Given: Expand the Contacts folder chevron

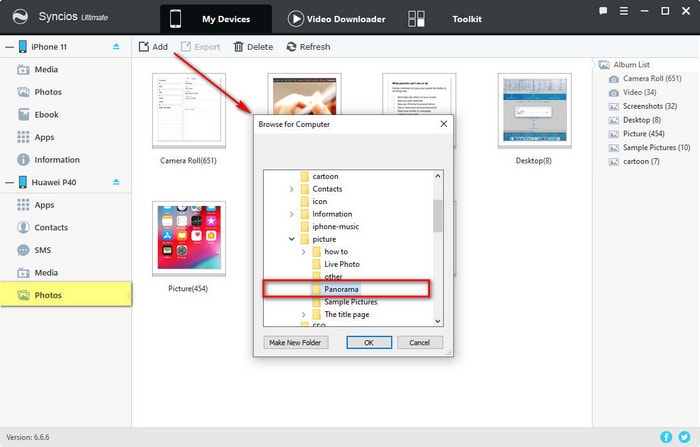Looking at the screenshot, I should pos(292,189).
